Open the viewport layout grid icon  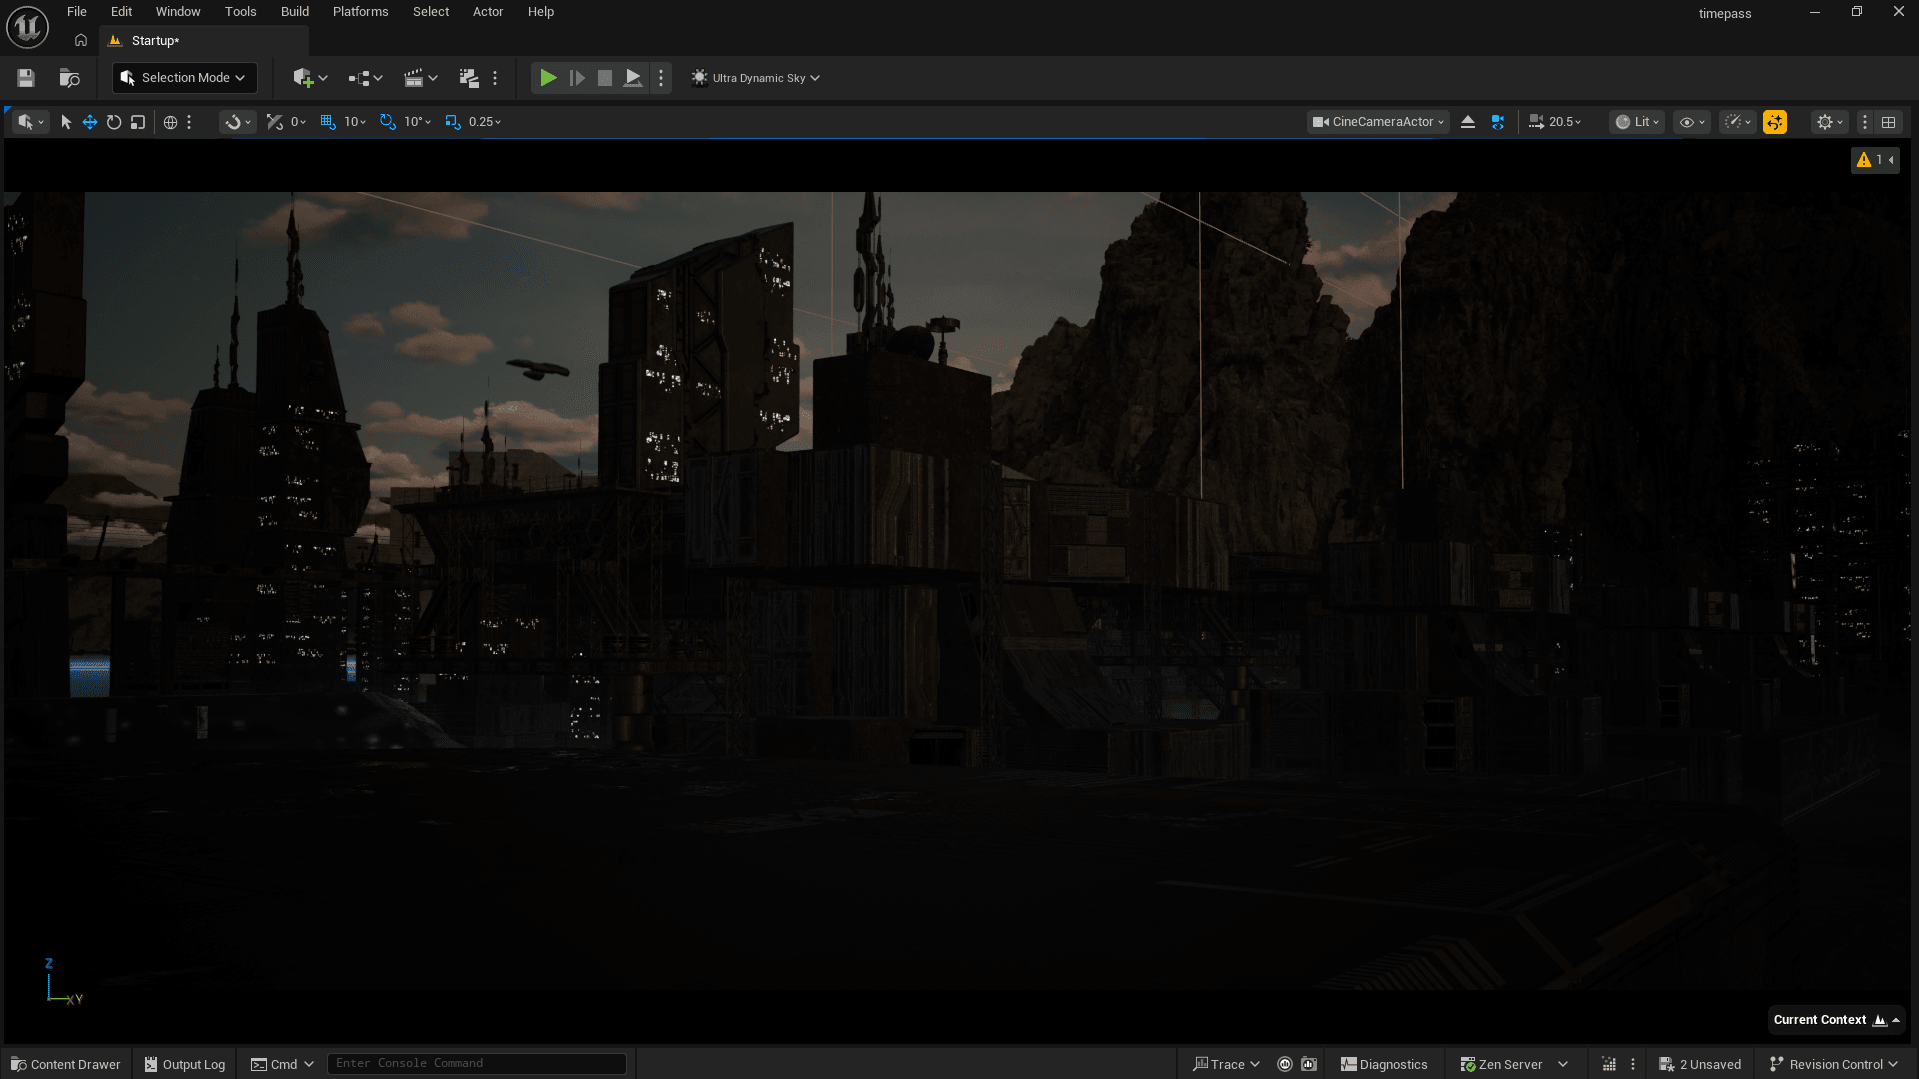coord(1889,122)
